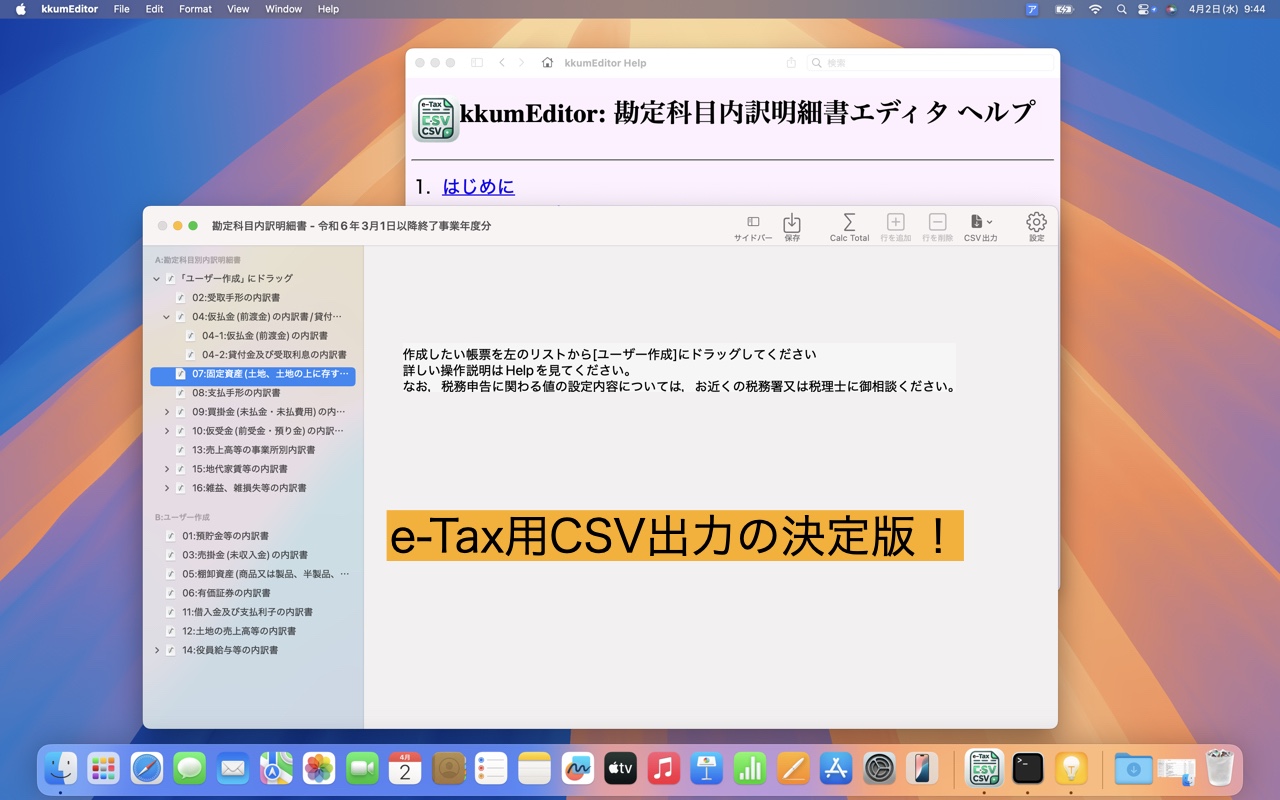This screenshot has height=800, width=1280.
Task: Open System Settings from the Dock
Action: pyautogui.click(x=879, y=768)
